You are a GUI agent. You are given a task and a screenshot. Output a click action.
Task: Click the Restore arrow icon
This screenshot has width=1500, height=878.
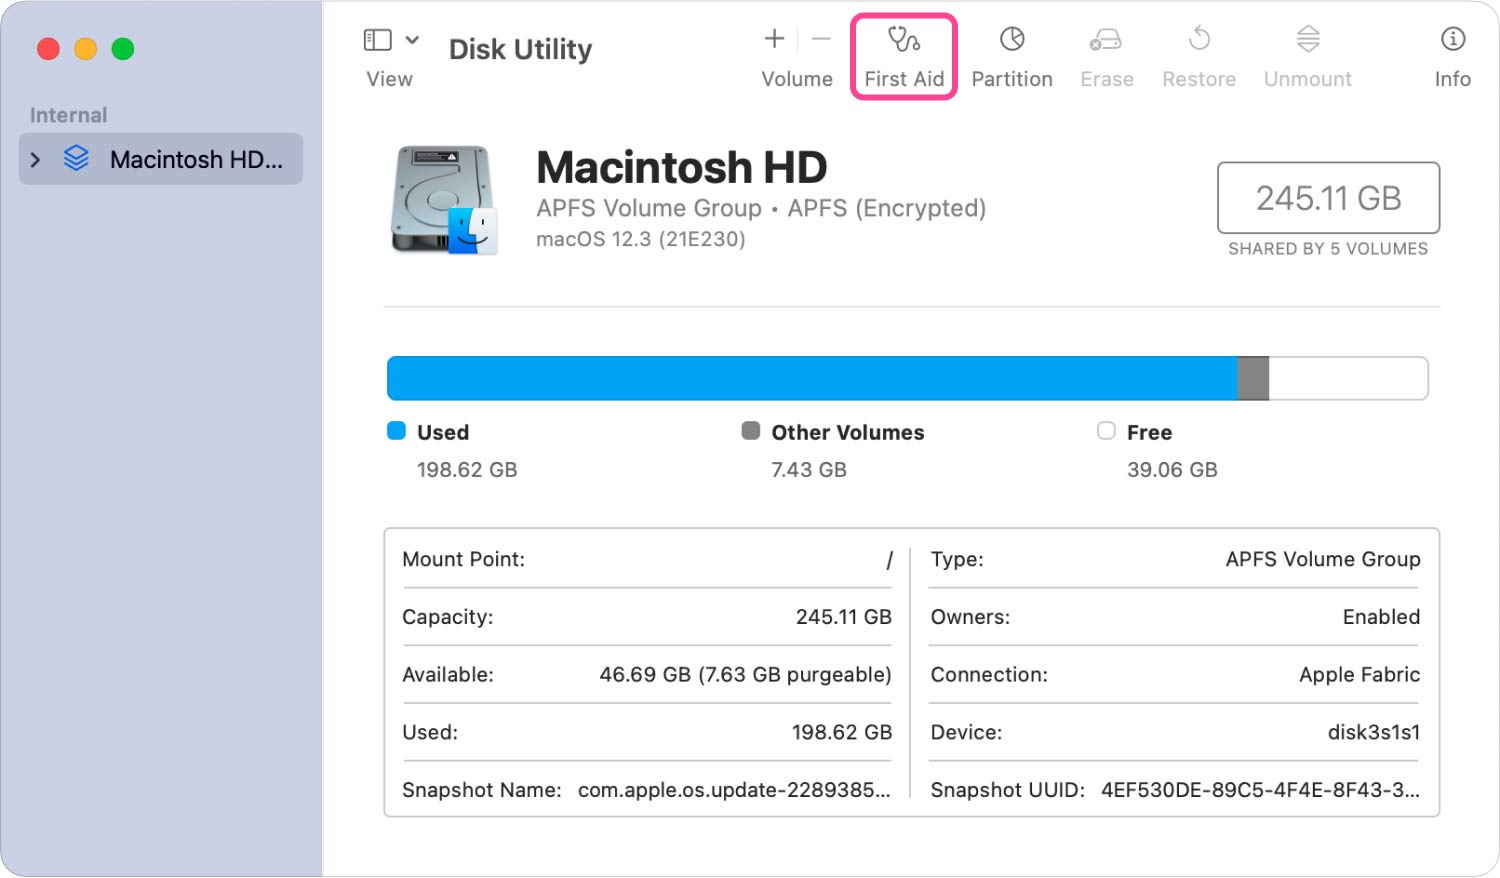tap(1199, 39)
